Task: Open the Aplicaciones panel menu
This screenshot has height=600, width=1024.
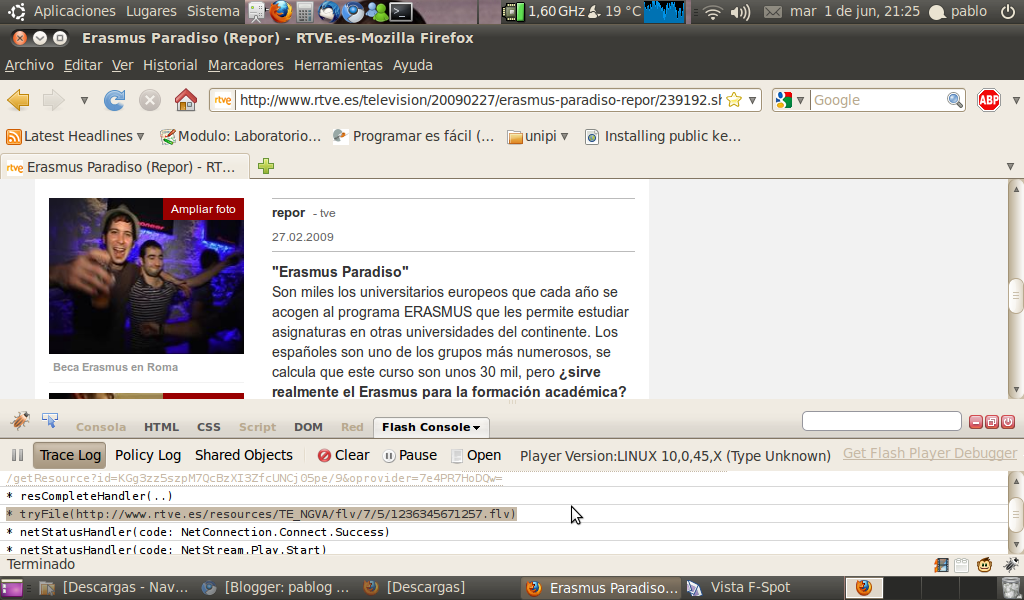Action: [x=74, y=11]
